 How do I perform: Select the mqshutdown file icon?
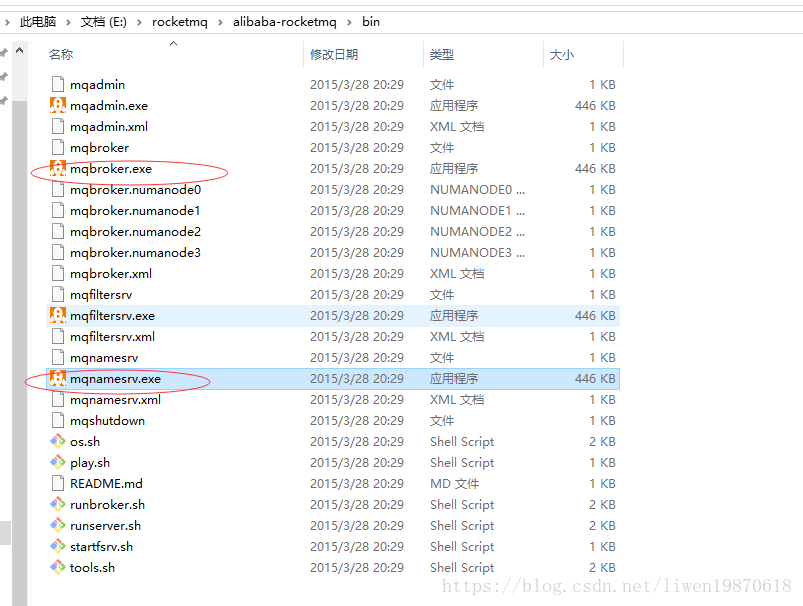pyautogui.click(x=58, y=421)
